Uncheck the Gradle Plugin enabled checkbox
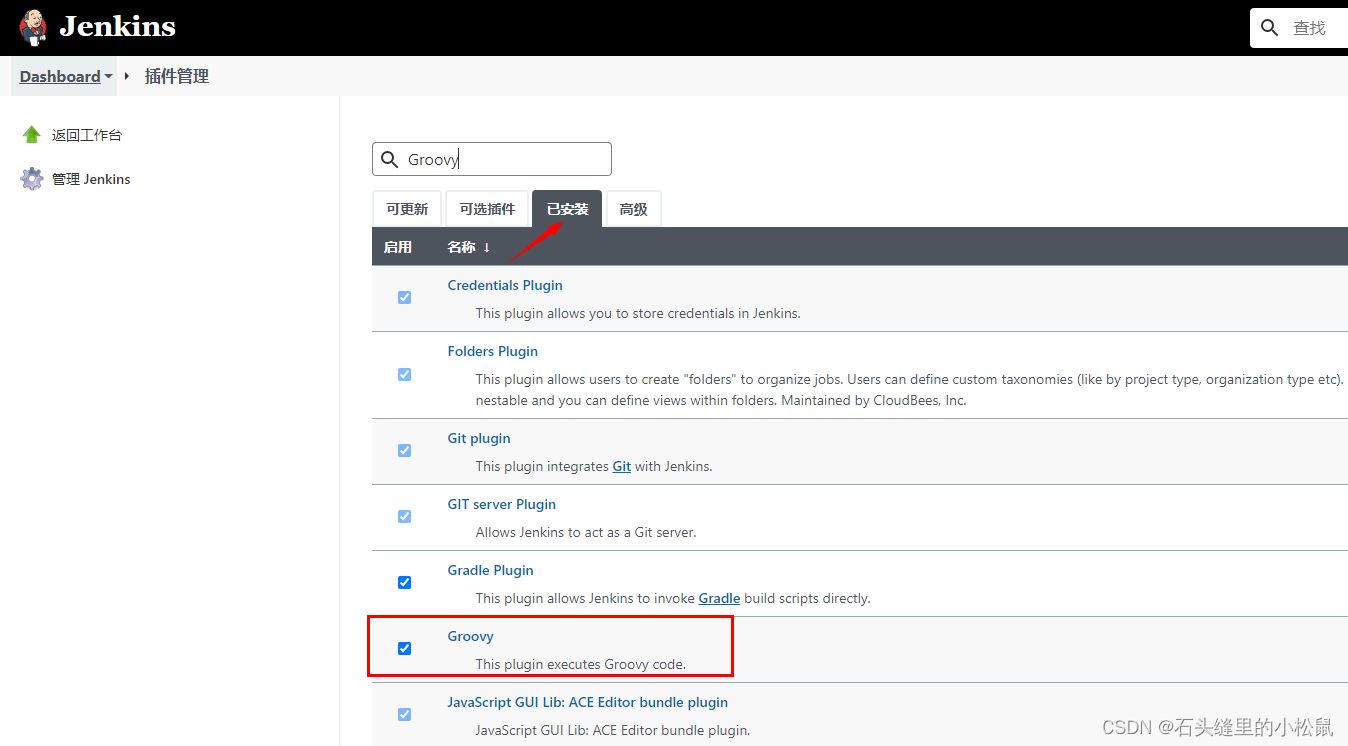The width and height of the screenshot is (1348, 746). 404,582
